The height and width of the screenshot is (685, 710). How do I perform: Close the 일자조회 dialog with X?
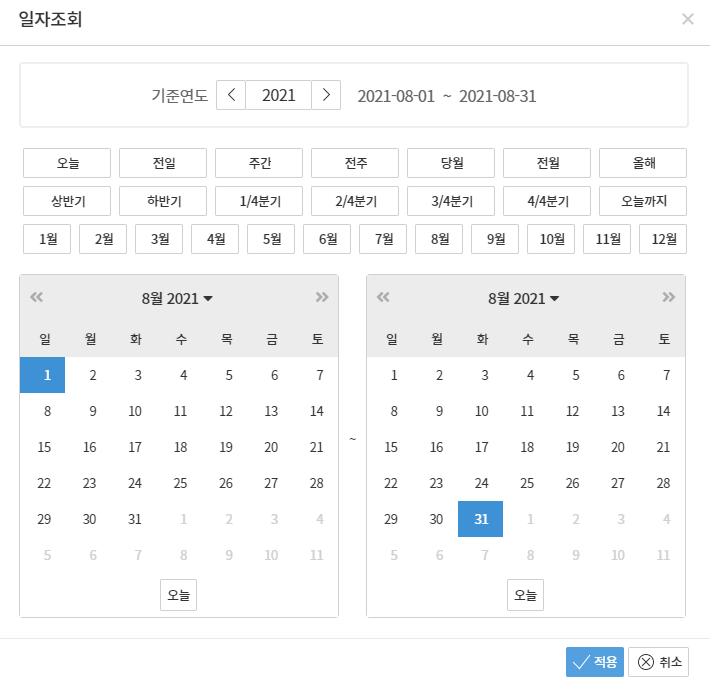pyautogui.click(x=687, y=19)
